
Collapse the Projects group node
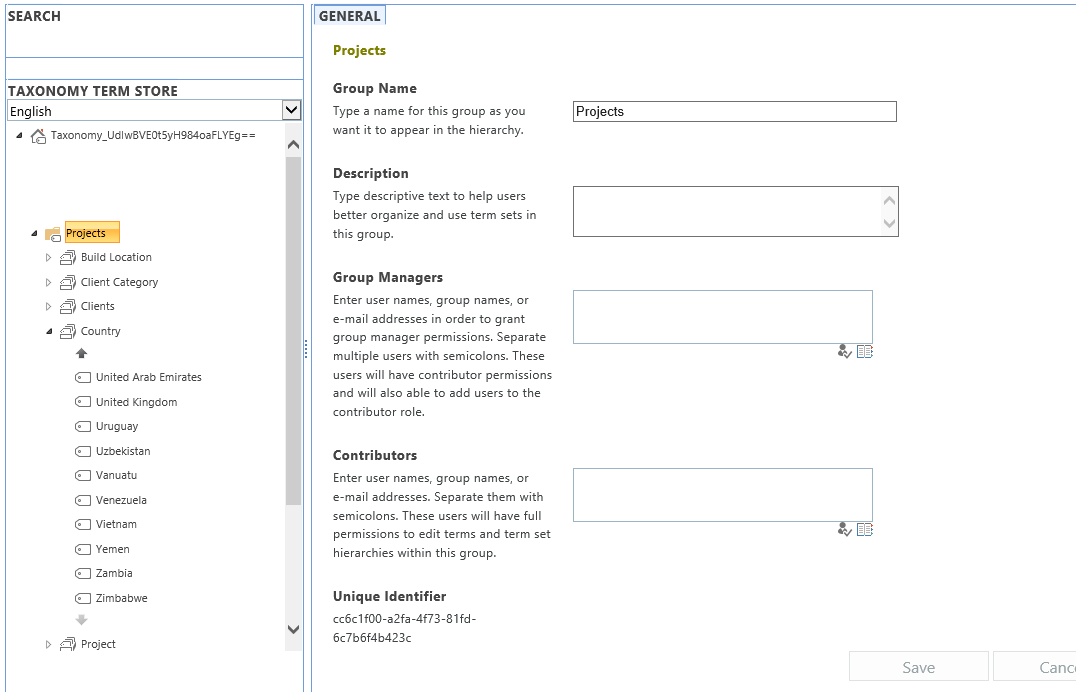click(x=34, y=234)
